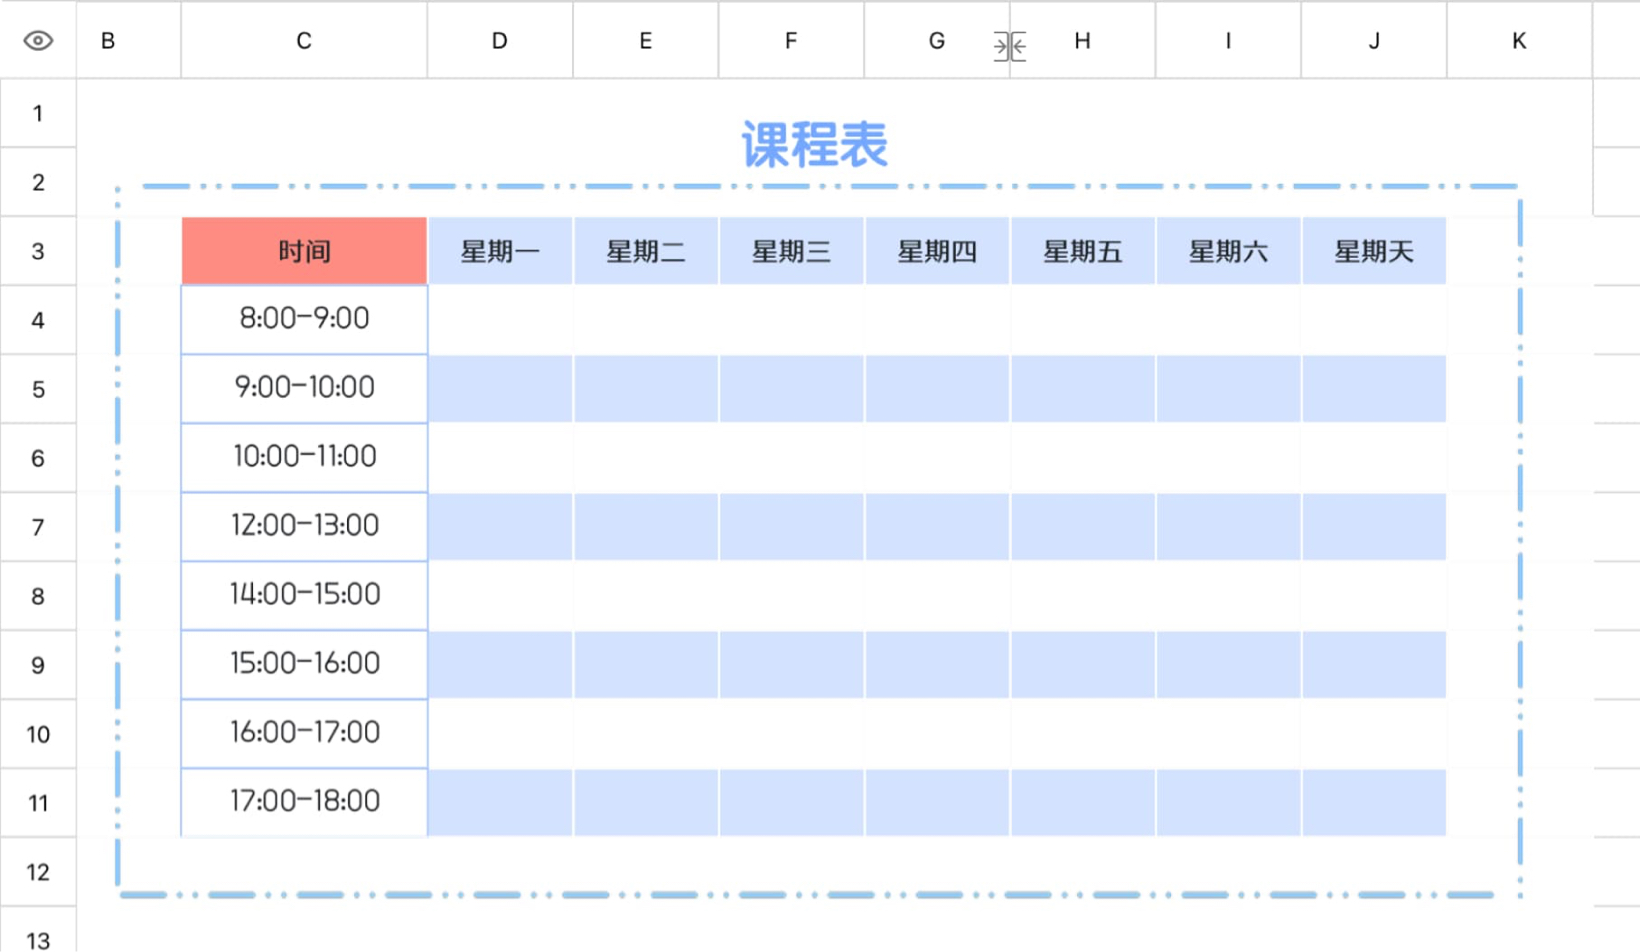Select the 9:00-10:00 time cell

[304, 389]
